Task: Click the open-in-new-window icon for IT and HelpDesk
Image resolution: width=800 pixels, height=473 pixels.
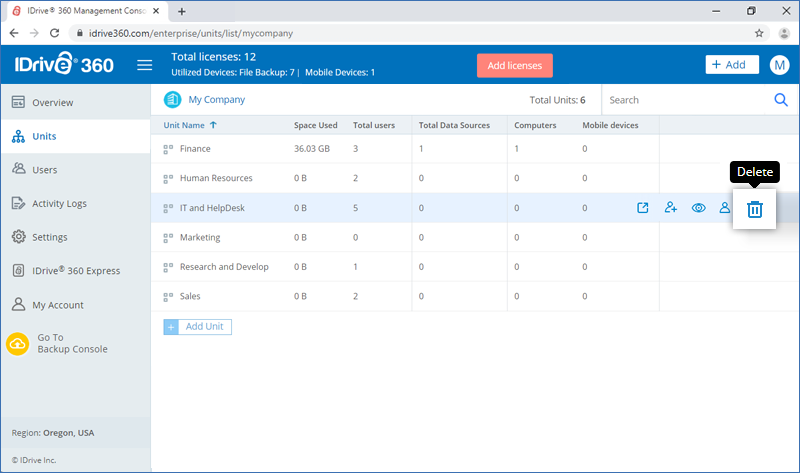Action: tap(642, 208)
